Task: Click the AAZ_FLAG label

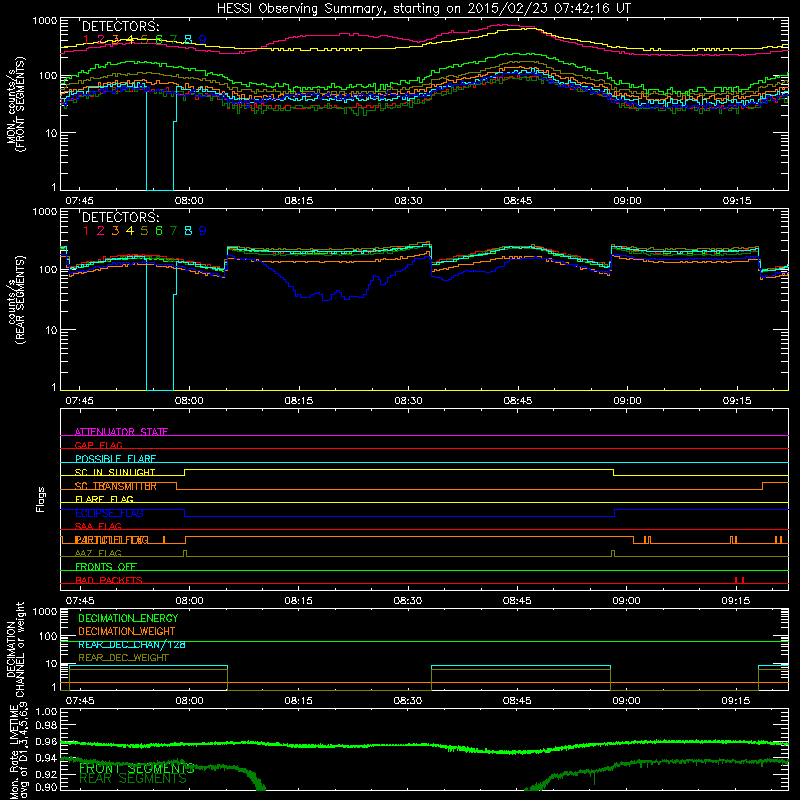Action: click(x=98, y=553)
